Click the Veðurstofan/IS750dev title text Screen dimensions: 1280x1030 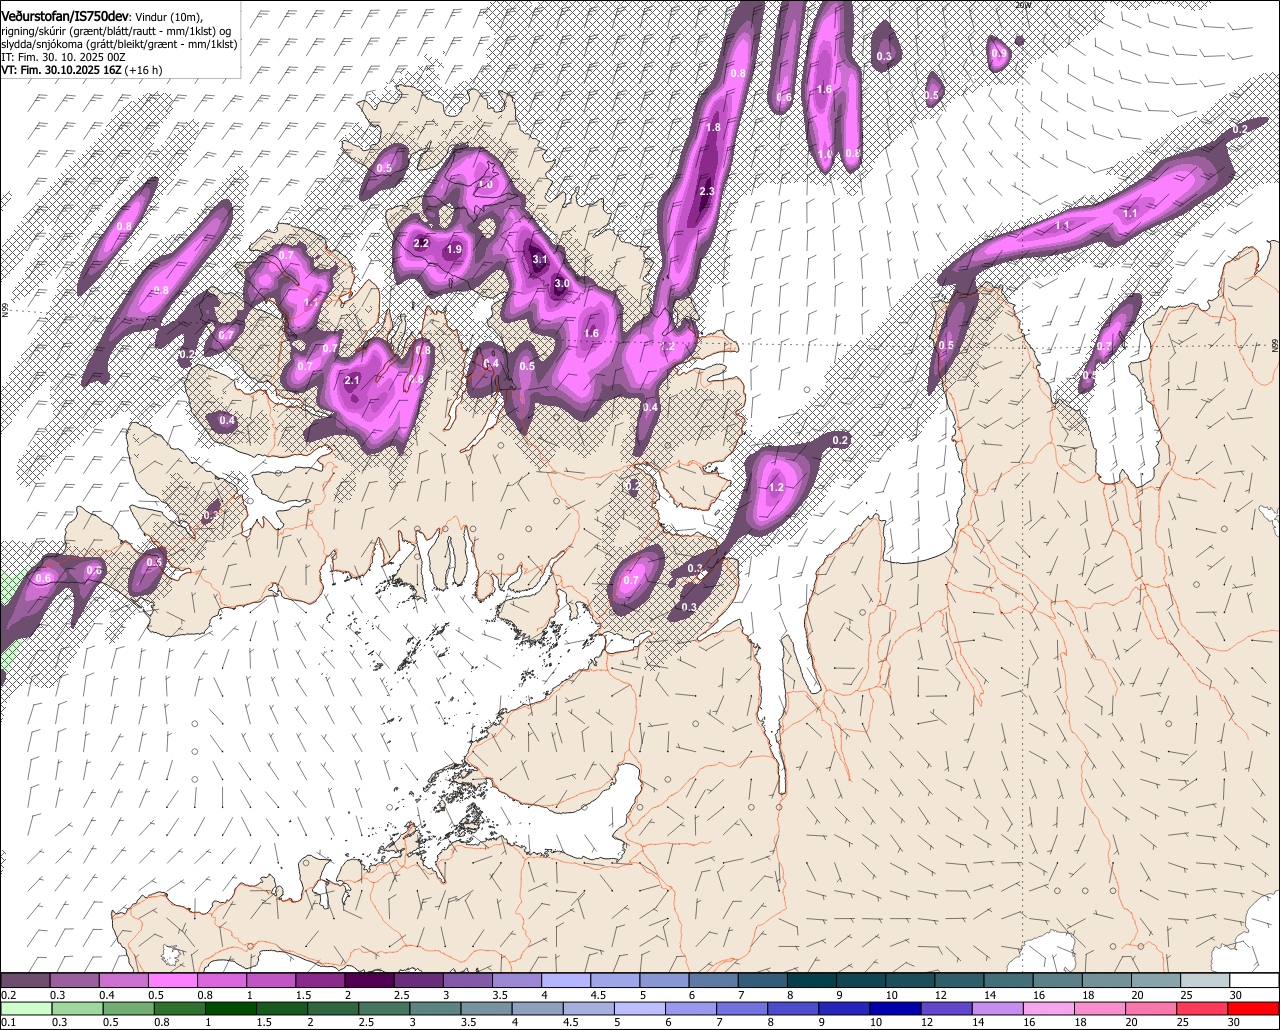point(65,16)
